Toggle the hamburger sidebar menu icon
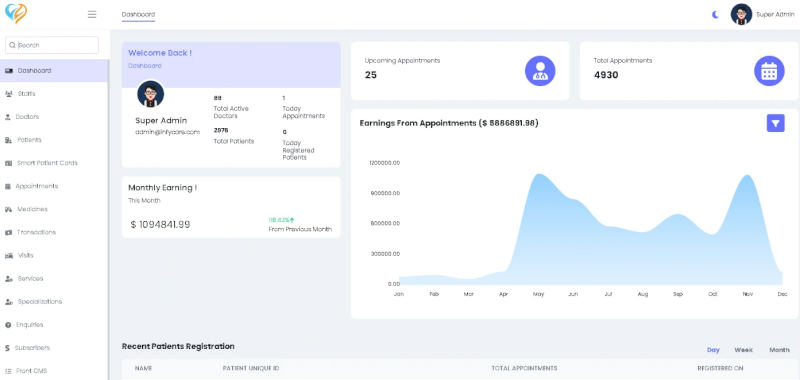Screen dimensions: 800x380 click(92, 14)
